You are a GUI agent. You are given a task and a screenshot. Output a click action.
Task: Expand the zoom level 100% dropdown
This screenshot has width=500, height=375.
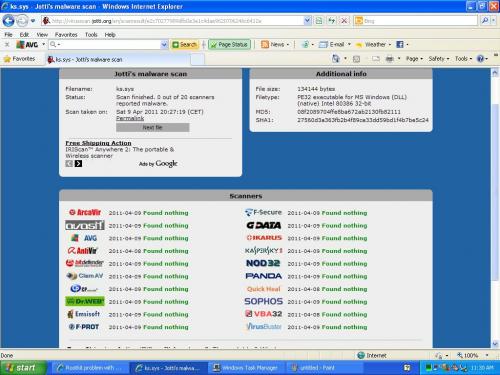(x=487, y=355)
